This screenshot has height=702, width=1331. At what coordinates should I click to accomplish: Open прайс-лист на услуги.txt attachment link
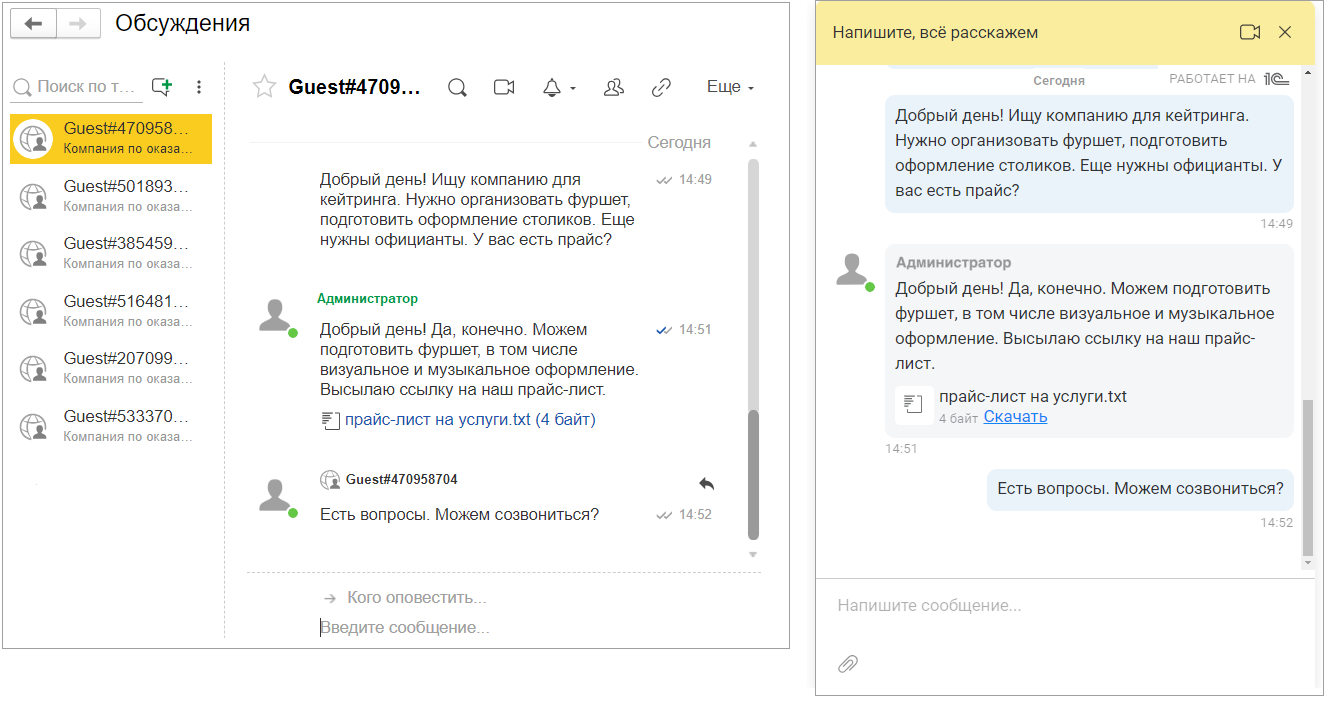(437, 420)
